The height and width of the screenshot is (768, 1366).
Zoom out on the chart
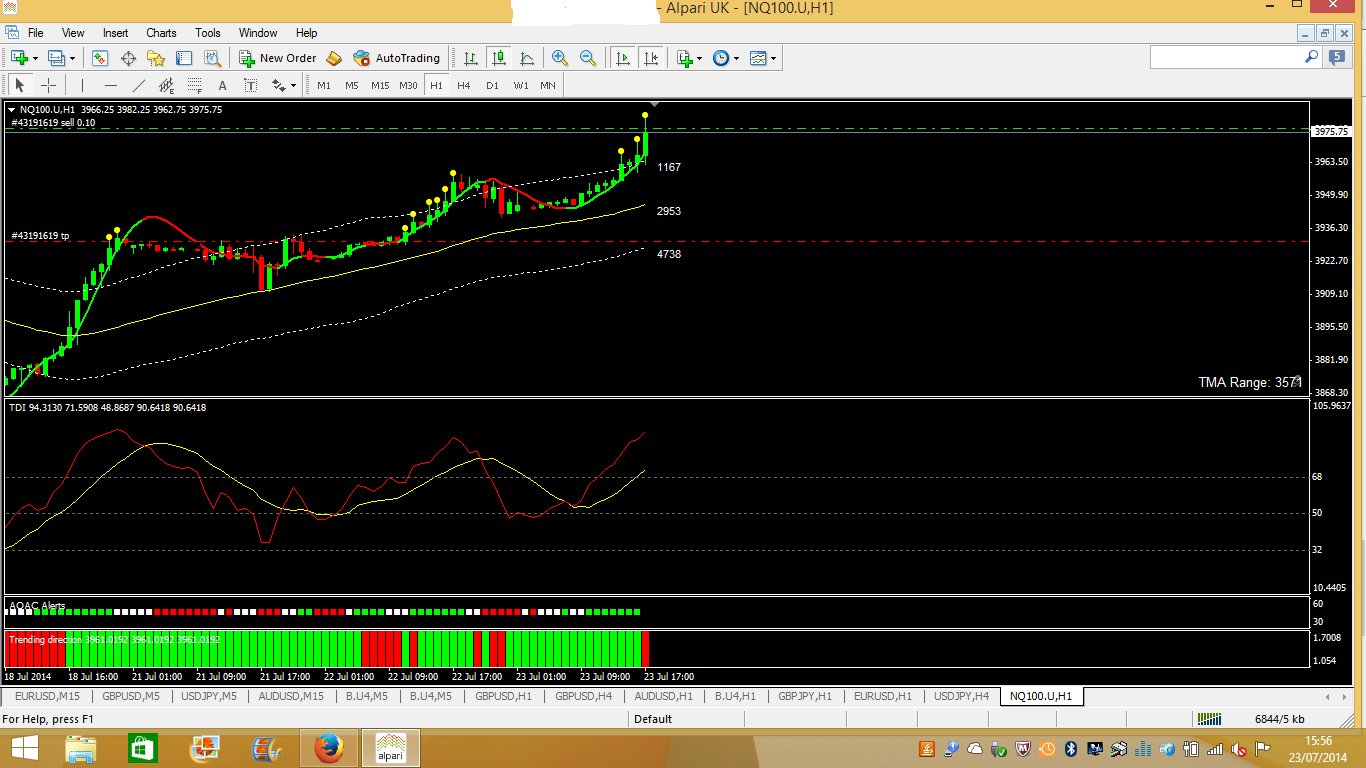click(x=588, y=58)
